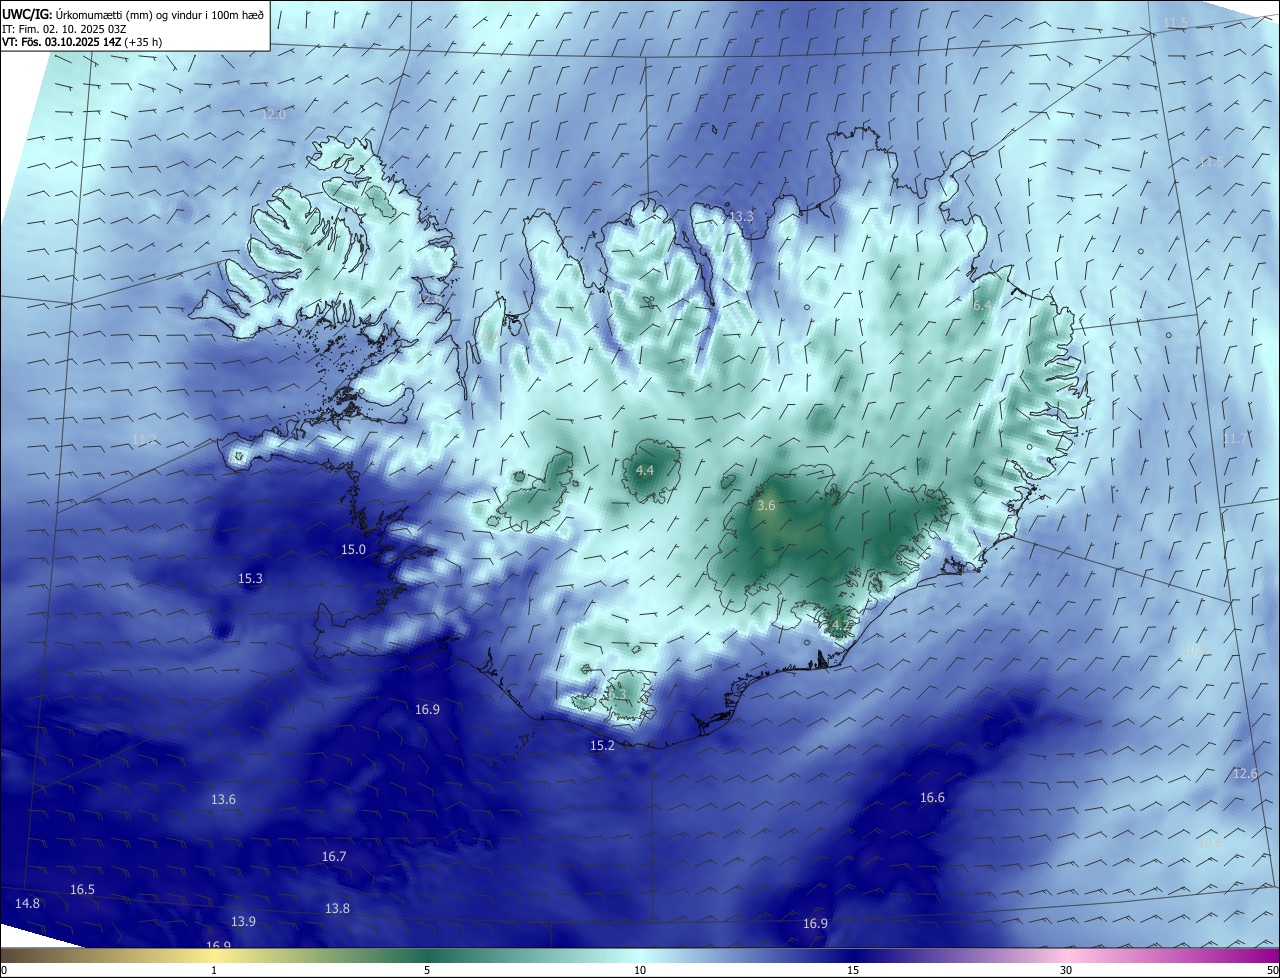
Task: Select the 15.2 value label
Action: (x=602, y=745)
